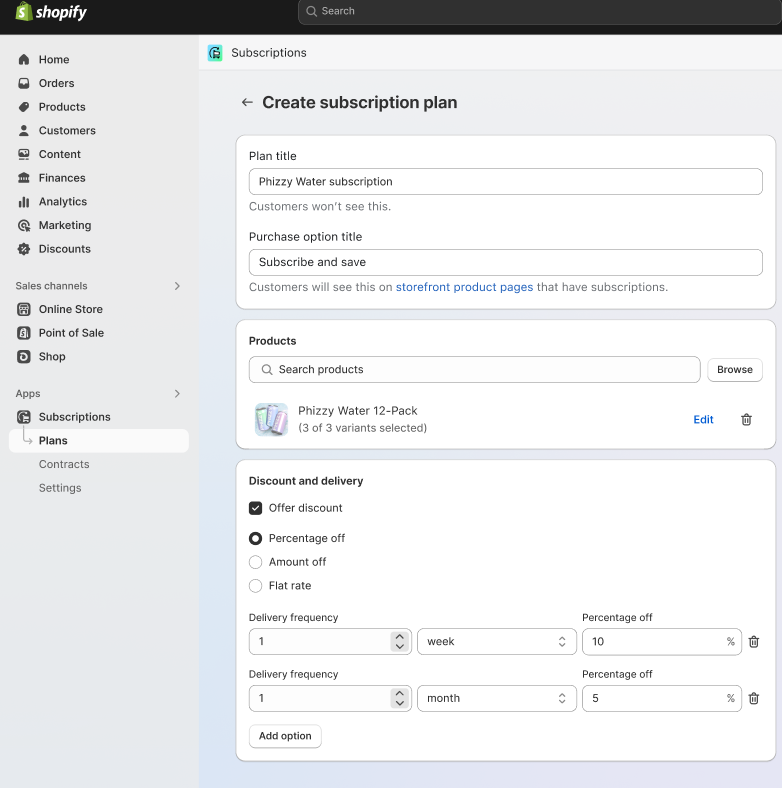Click the Shopify logo

[51, 12]
